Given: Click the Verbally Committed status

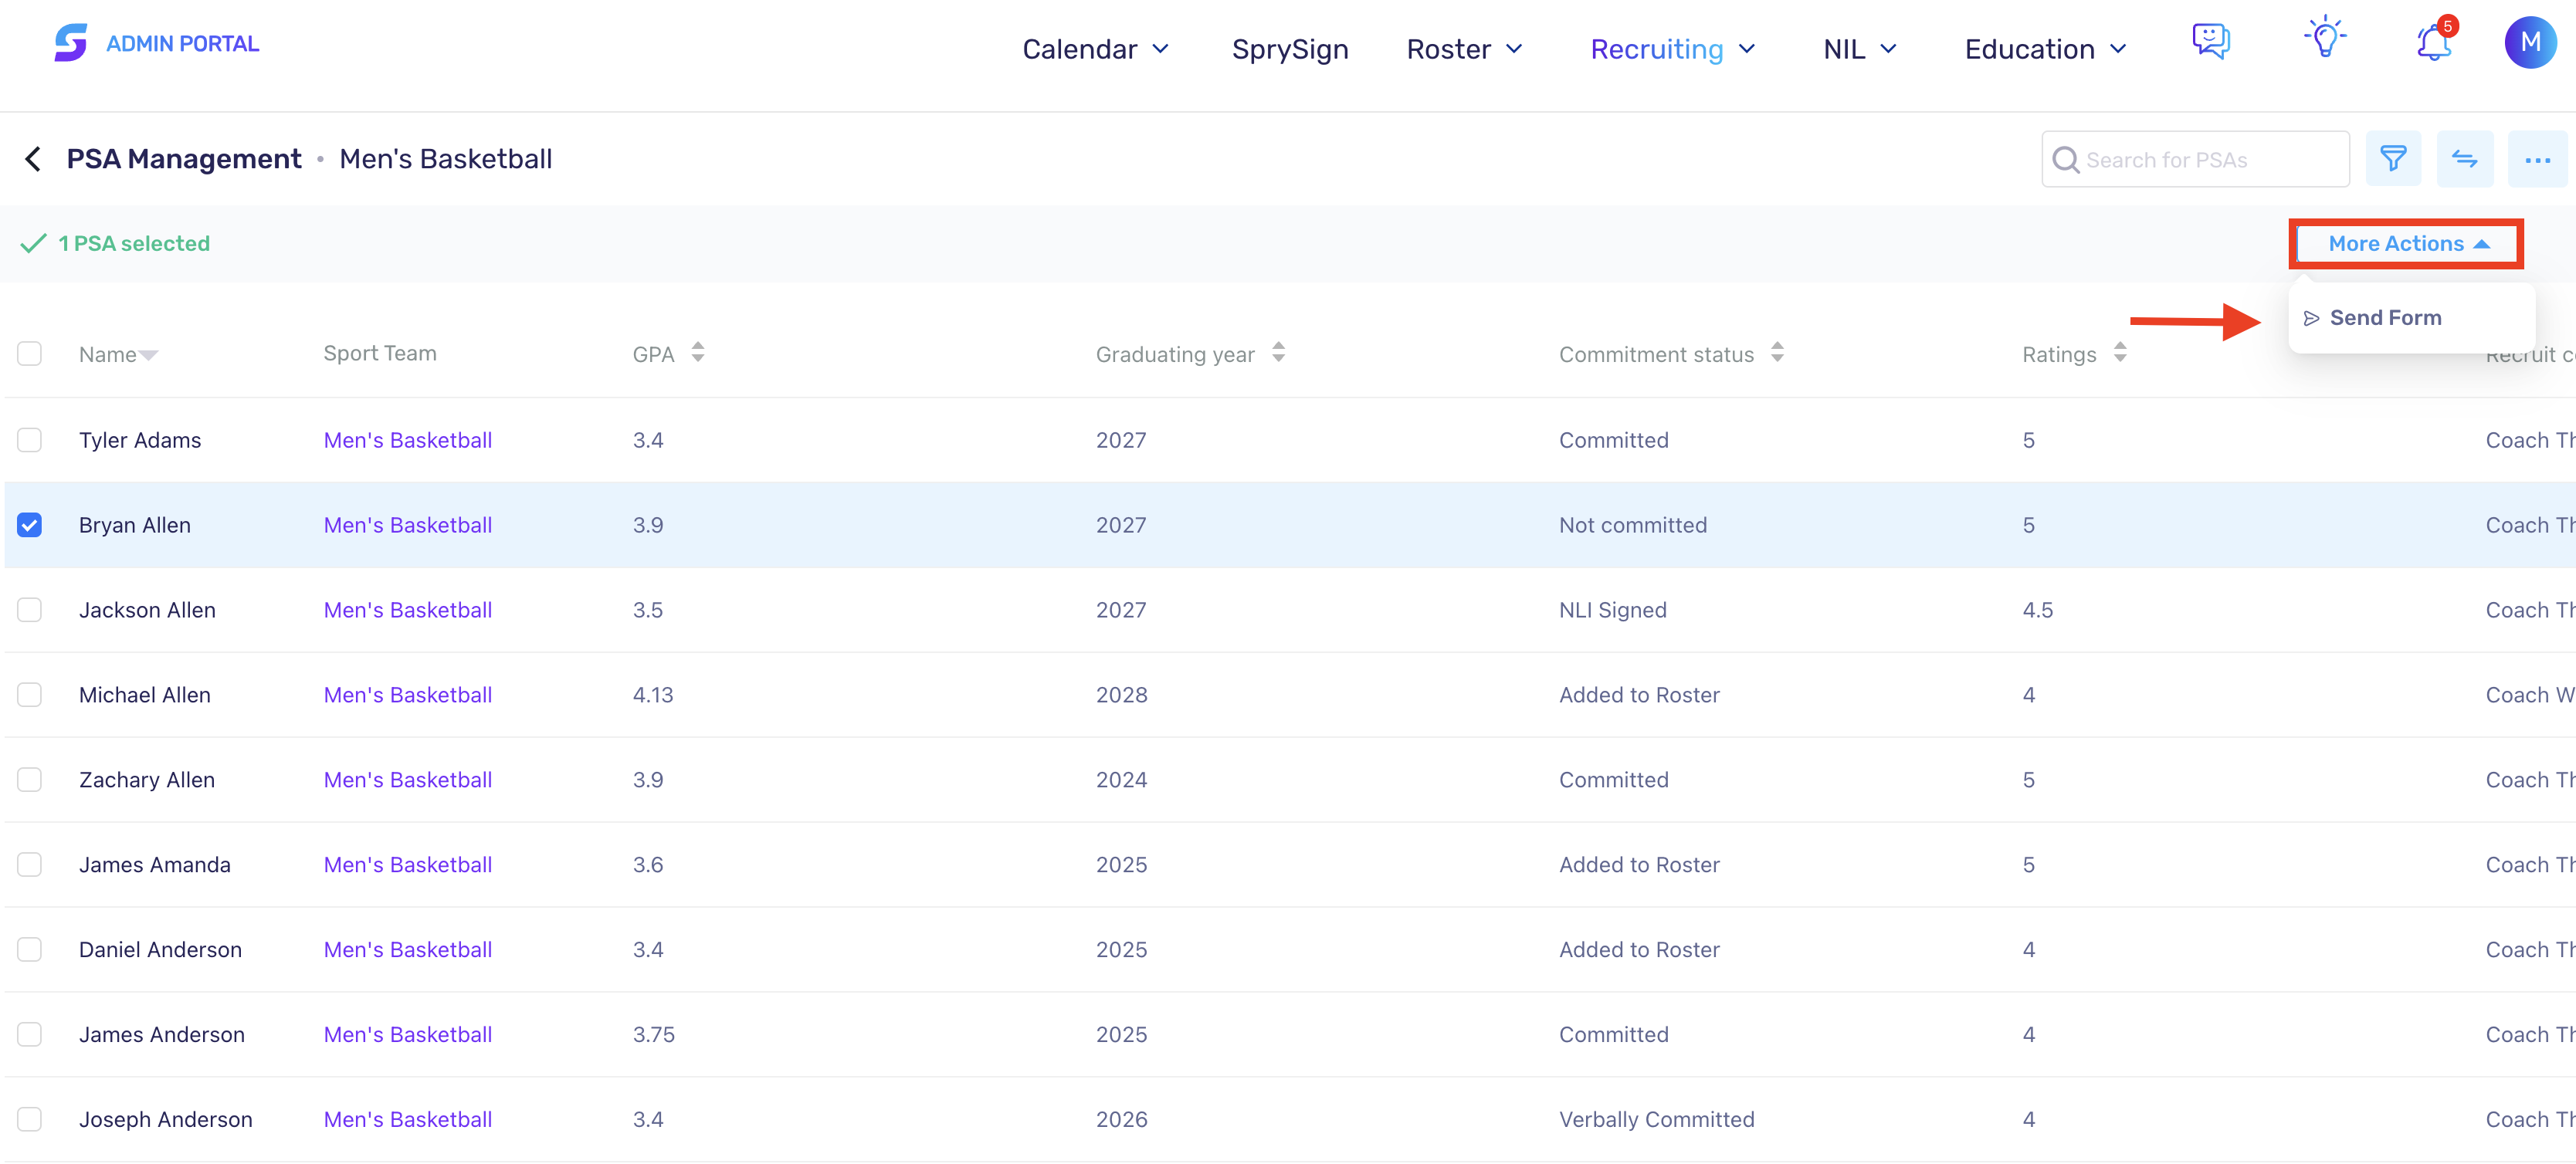Looking at the screenshot, I should click(1657, 1120).
